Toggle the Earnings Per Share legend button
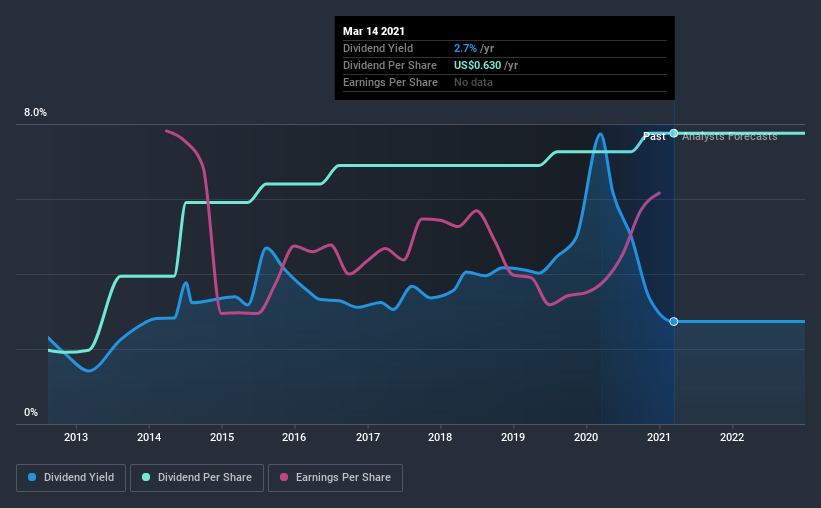 [335, 478]
